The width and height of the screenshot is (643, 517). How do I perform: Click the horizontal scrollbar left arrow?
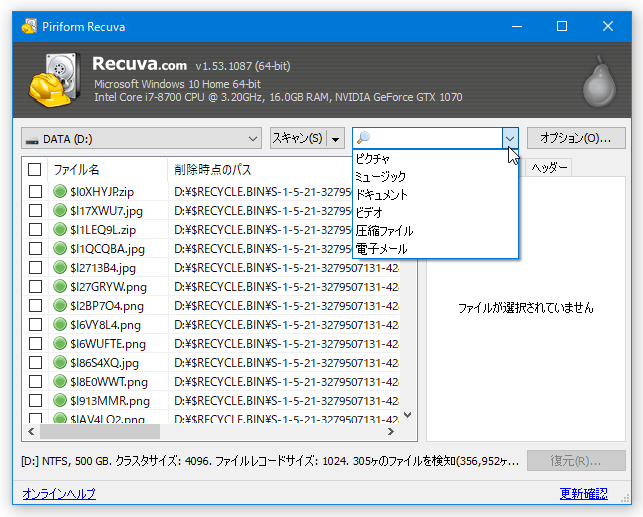(31, 431)
